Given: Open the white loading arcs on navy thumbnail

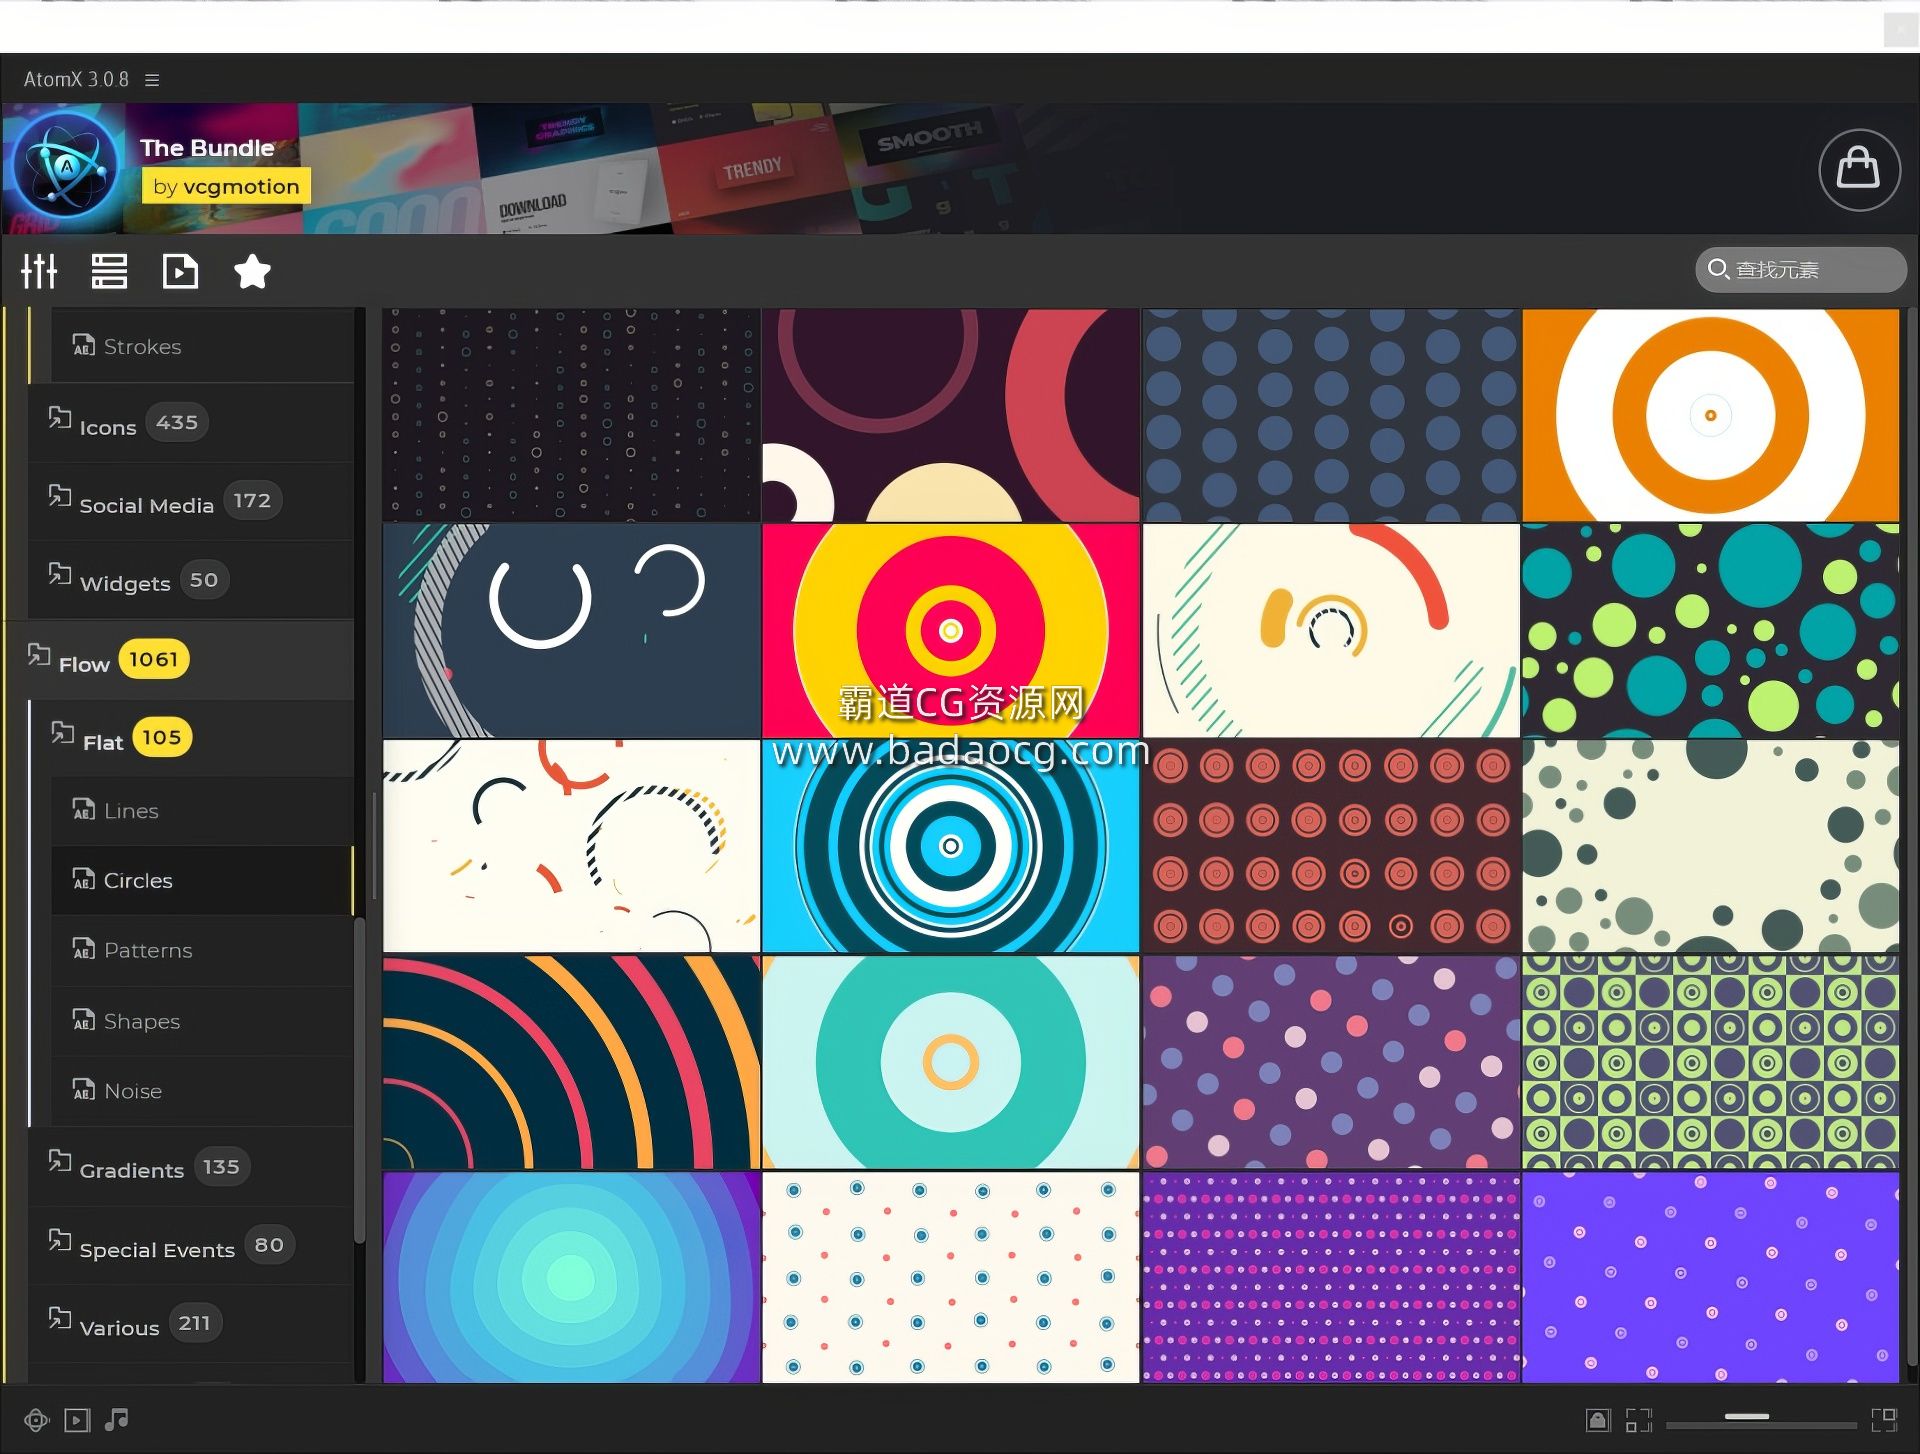Looking at the screenshot, I should [571, 631].
